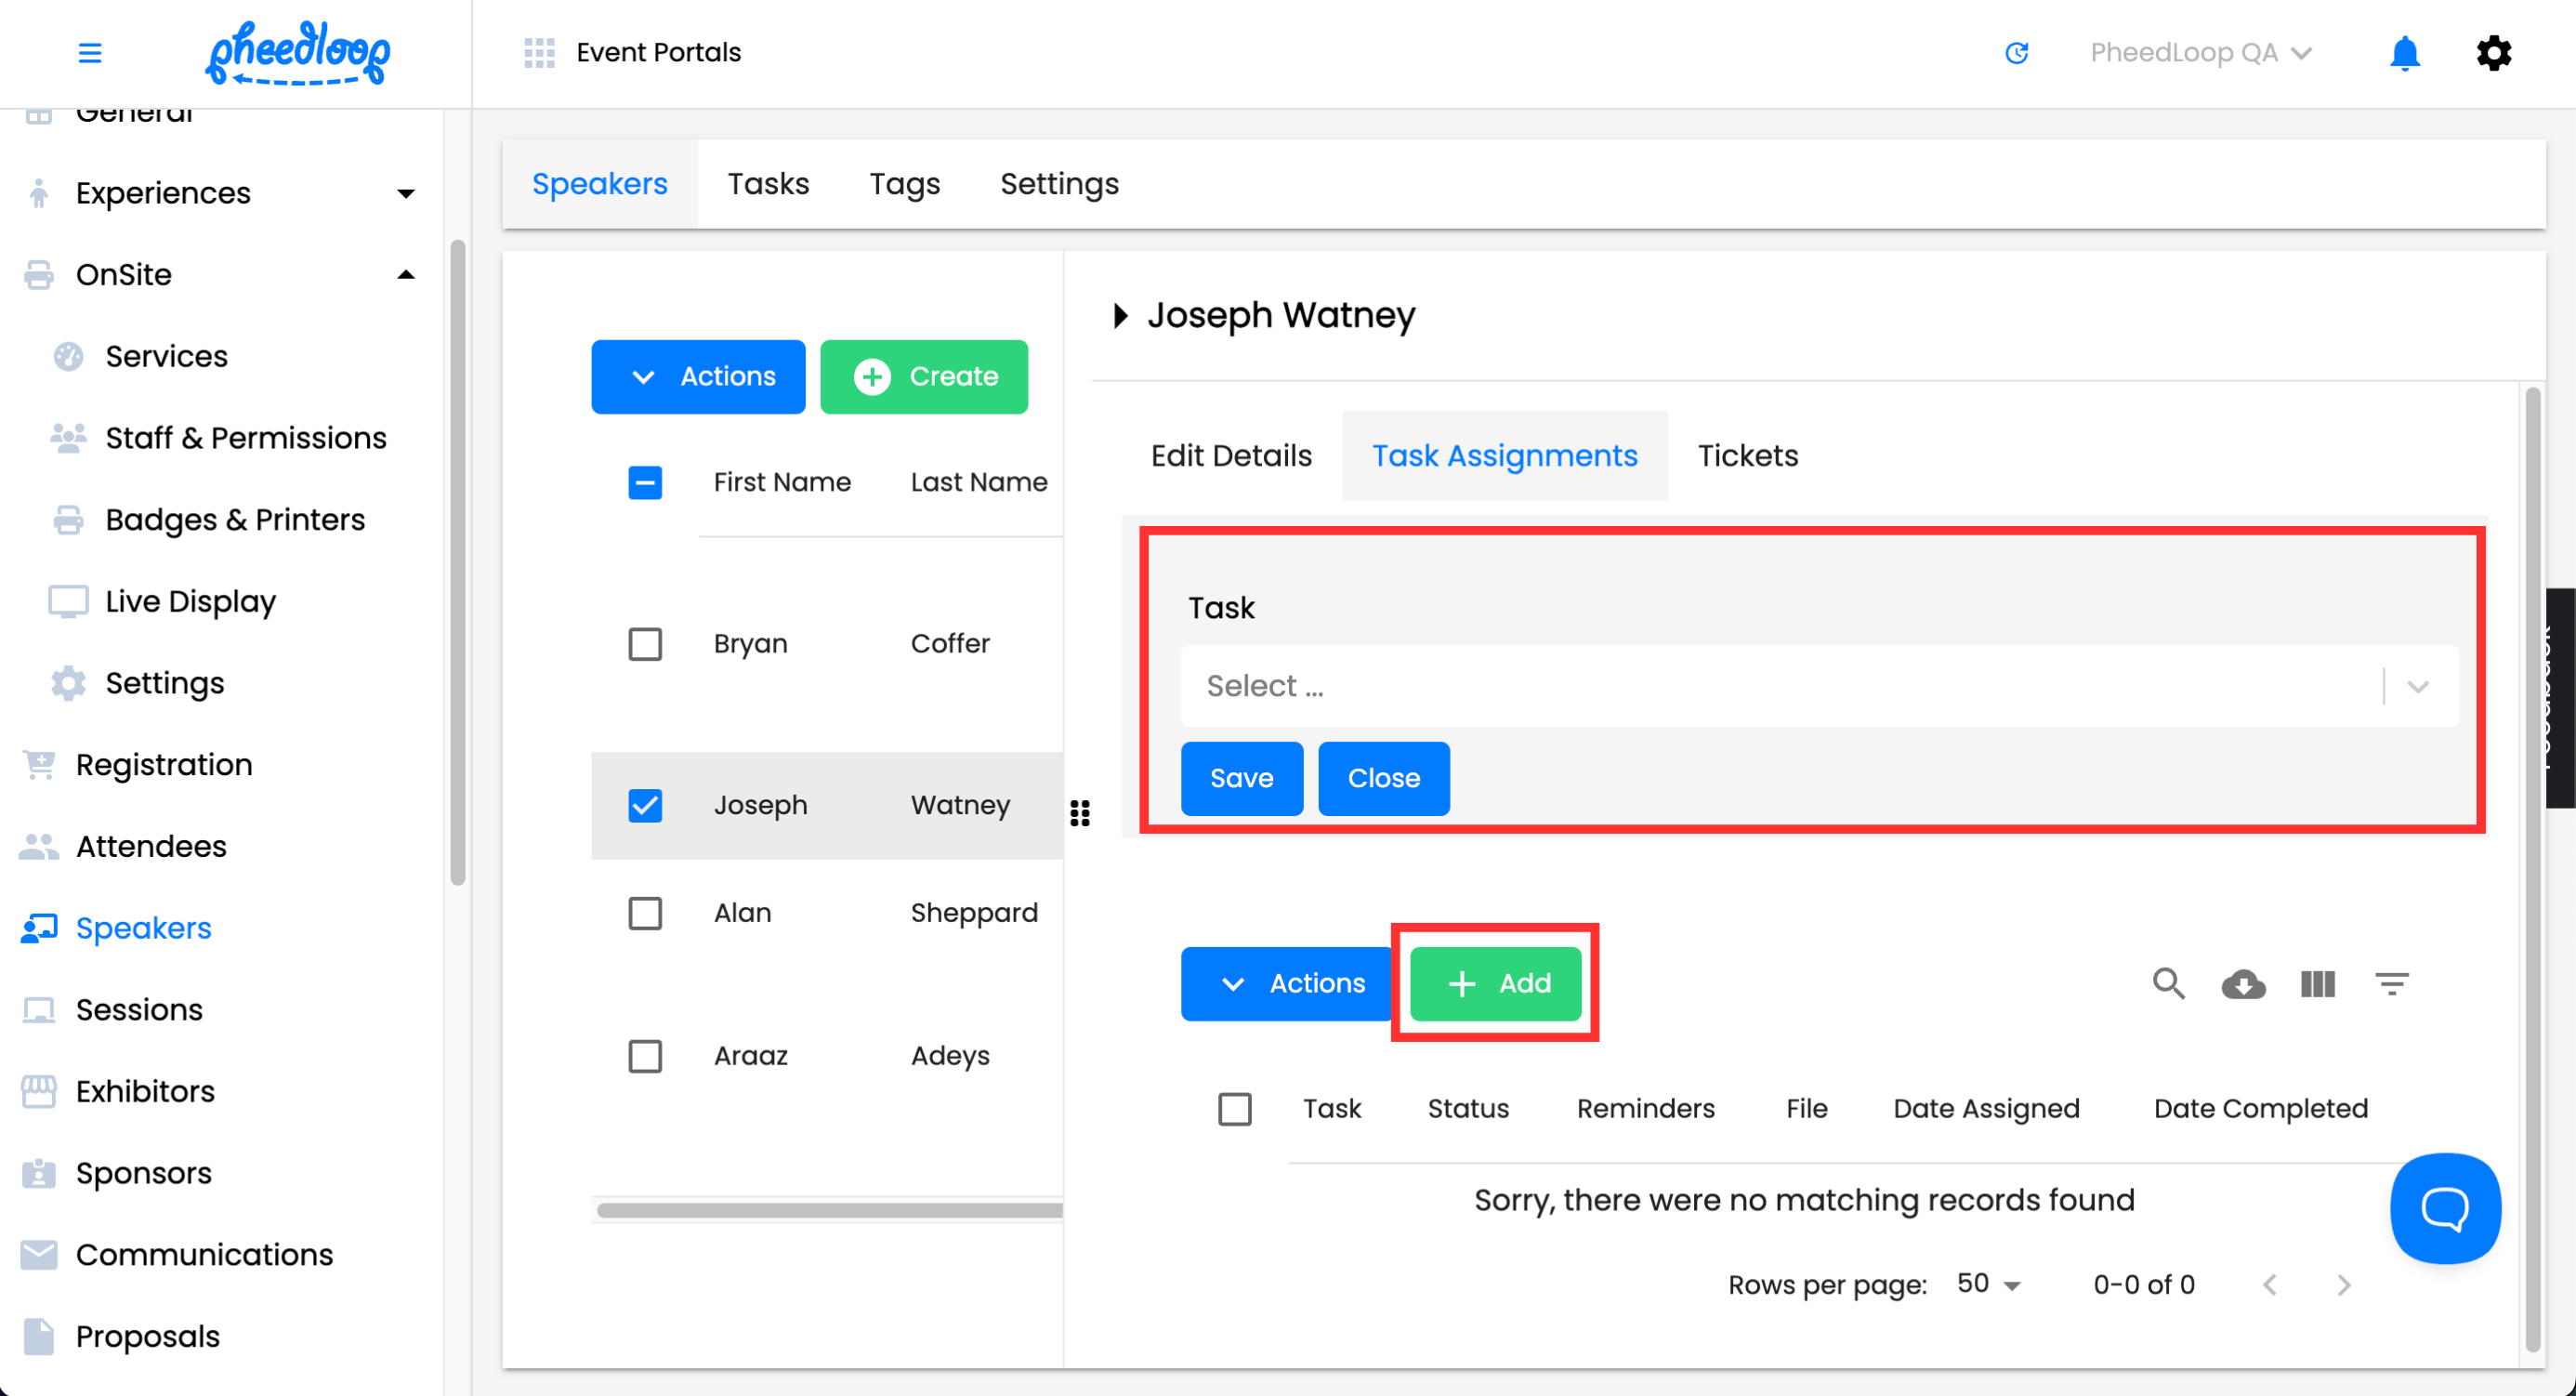Click the sidebar vertical scrollbar
The image size is (2576, 1396).
coord(458,563)
